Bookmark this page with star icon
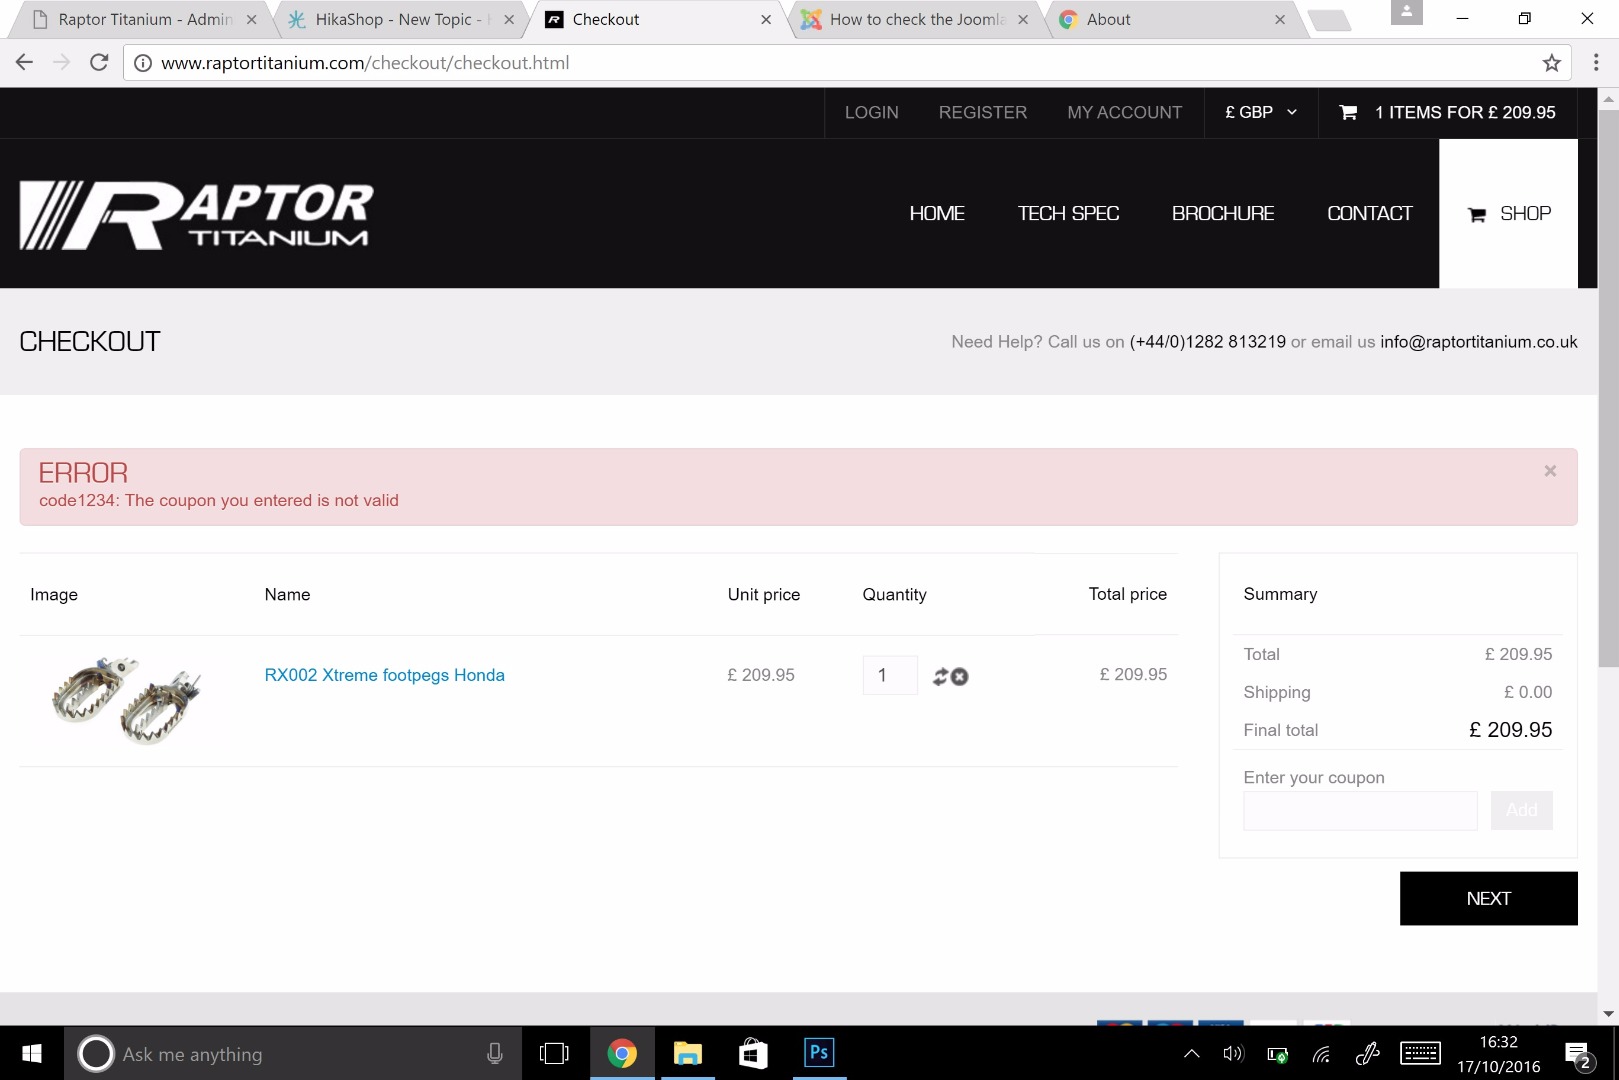Image resolution: width=1619 pixels, height=1080 pixels. [x=1551, y=63]
